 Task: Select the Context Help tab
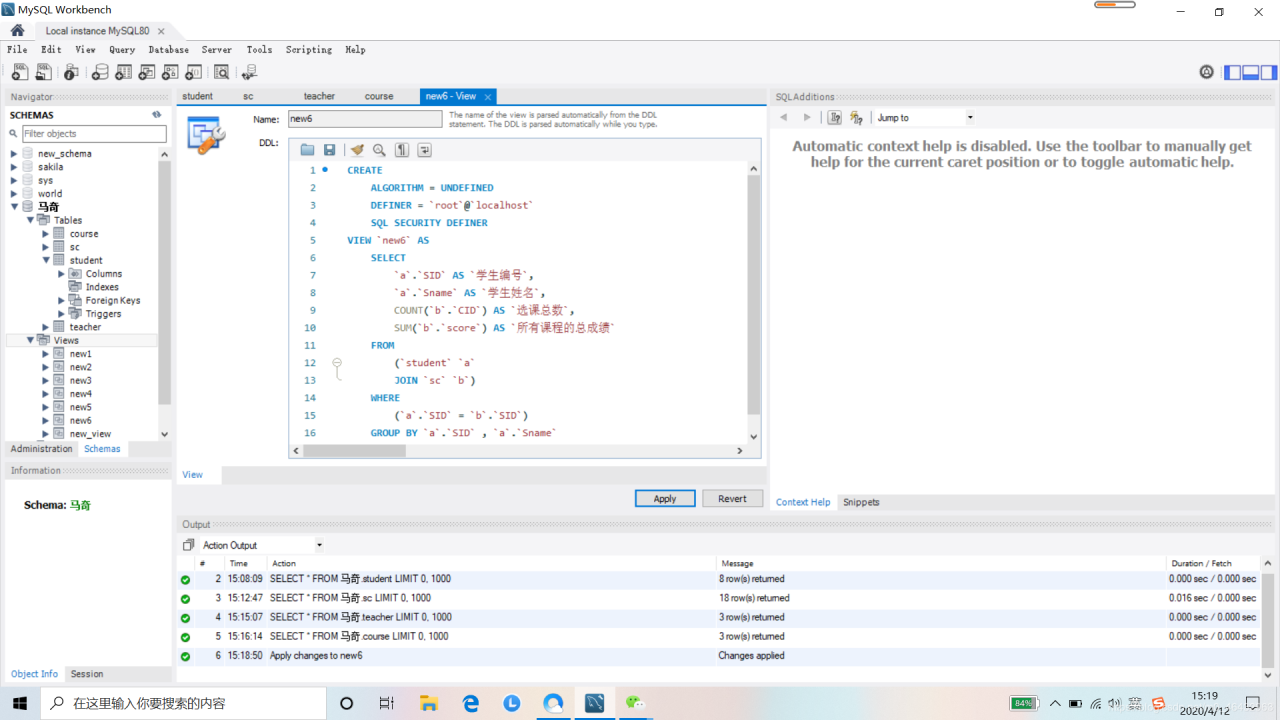(x=803, y=502)
